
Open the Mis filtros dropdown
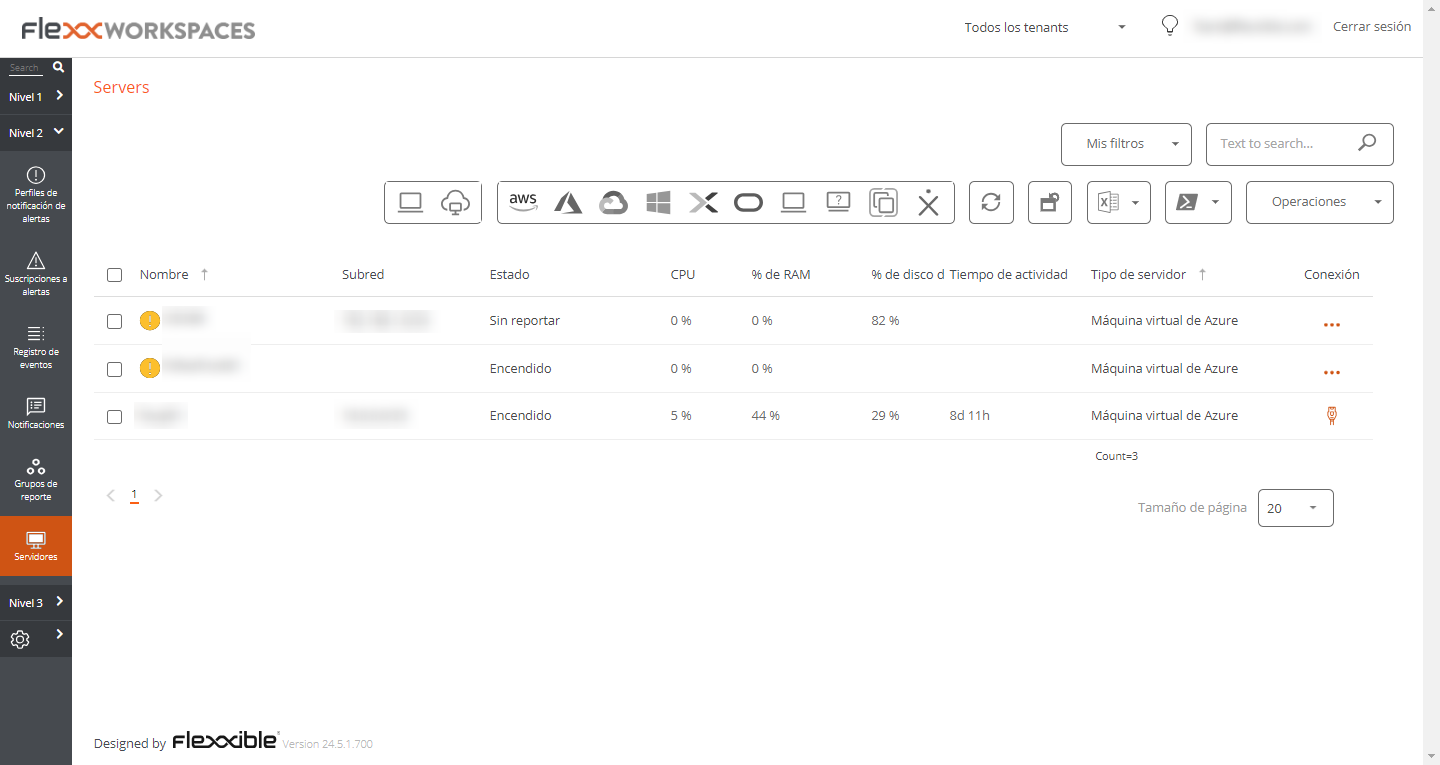[x=1126, y=144]
